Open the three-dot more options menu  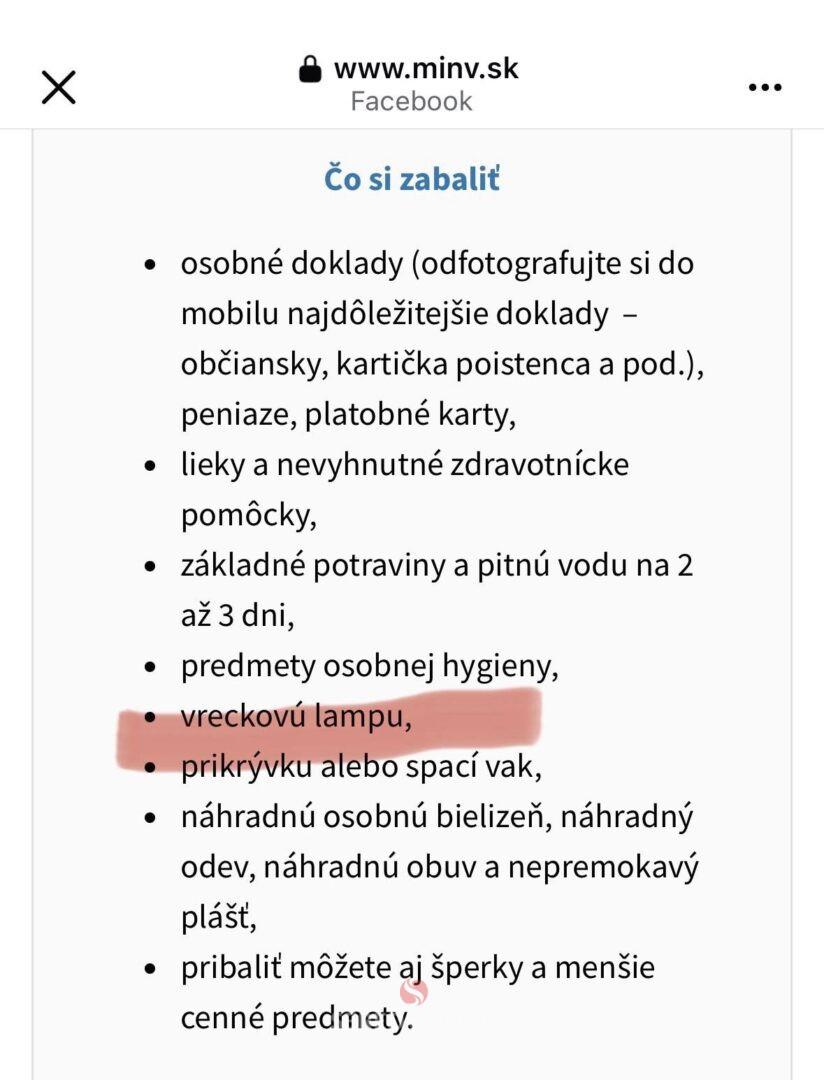click(x=765, y=87)
